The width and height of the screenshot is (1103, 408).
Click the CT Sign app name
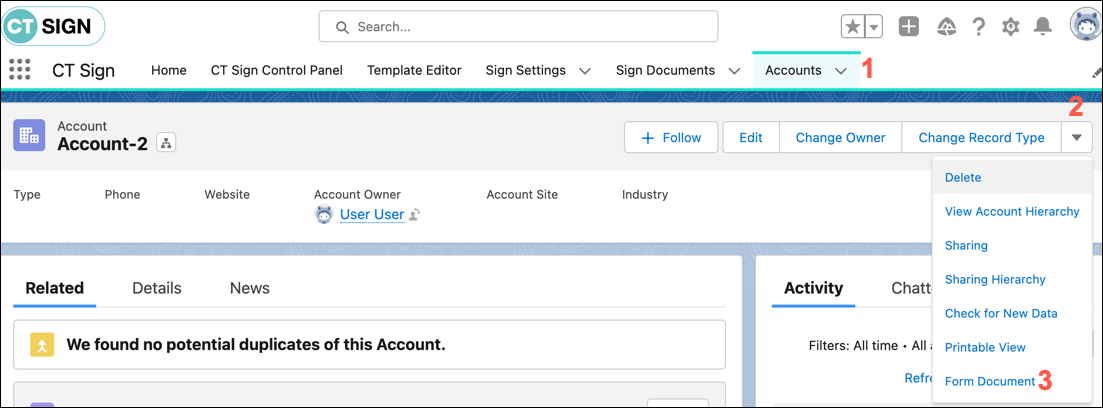[83, 70]
